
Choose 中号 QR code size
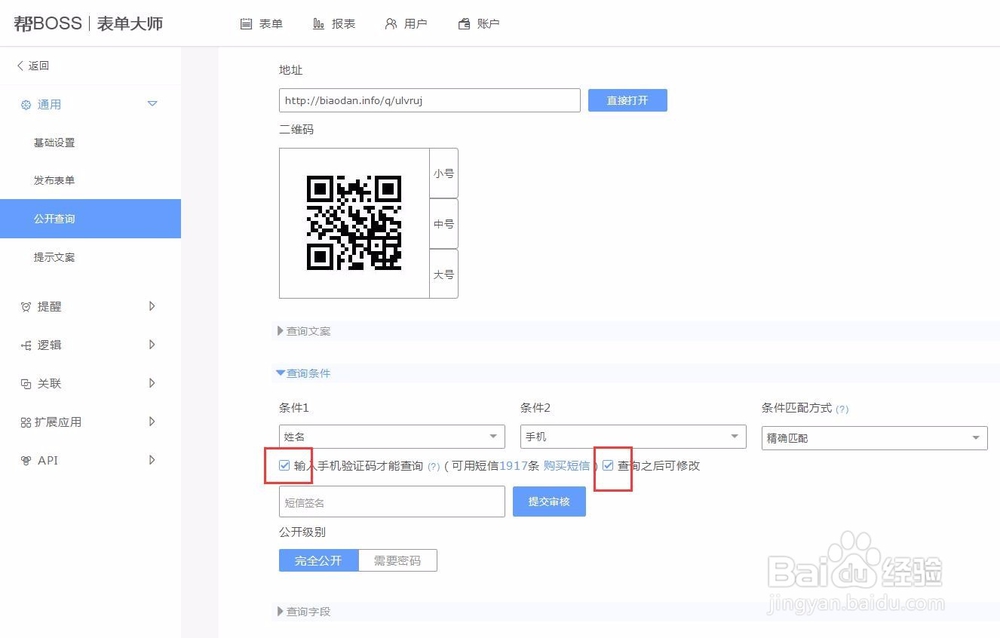(x=444, y=224)
